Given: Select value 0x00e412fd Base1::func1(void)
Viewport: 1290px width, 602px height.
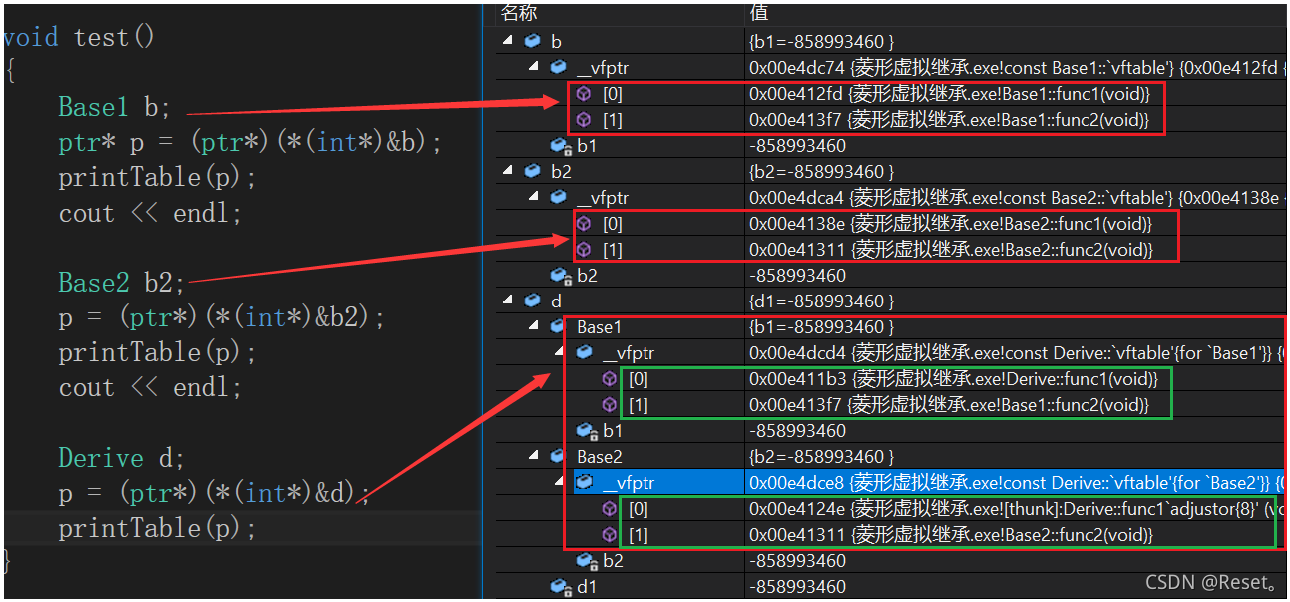Looking at the screenshot, I should click(949, 93).
